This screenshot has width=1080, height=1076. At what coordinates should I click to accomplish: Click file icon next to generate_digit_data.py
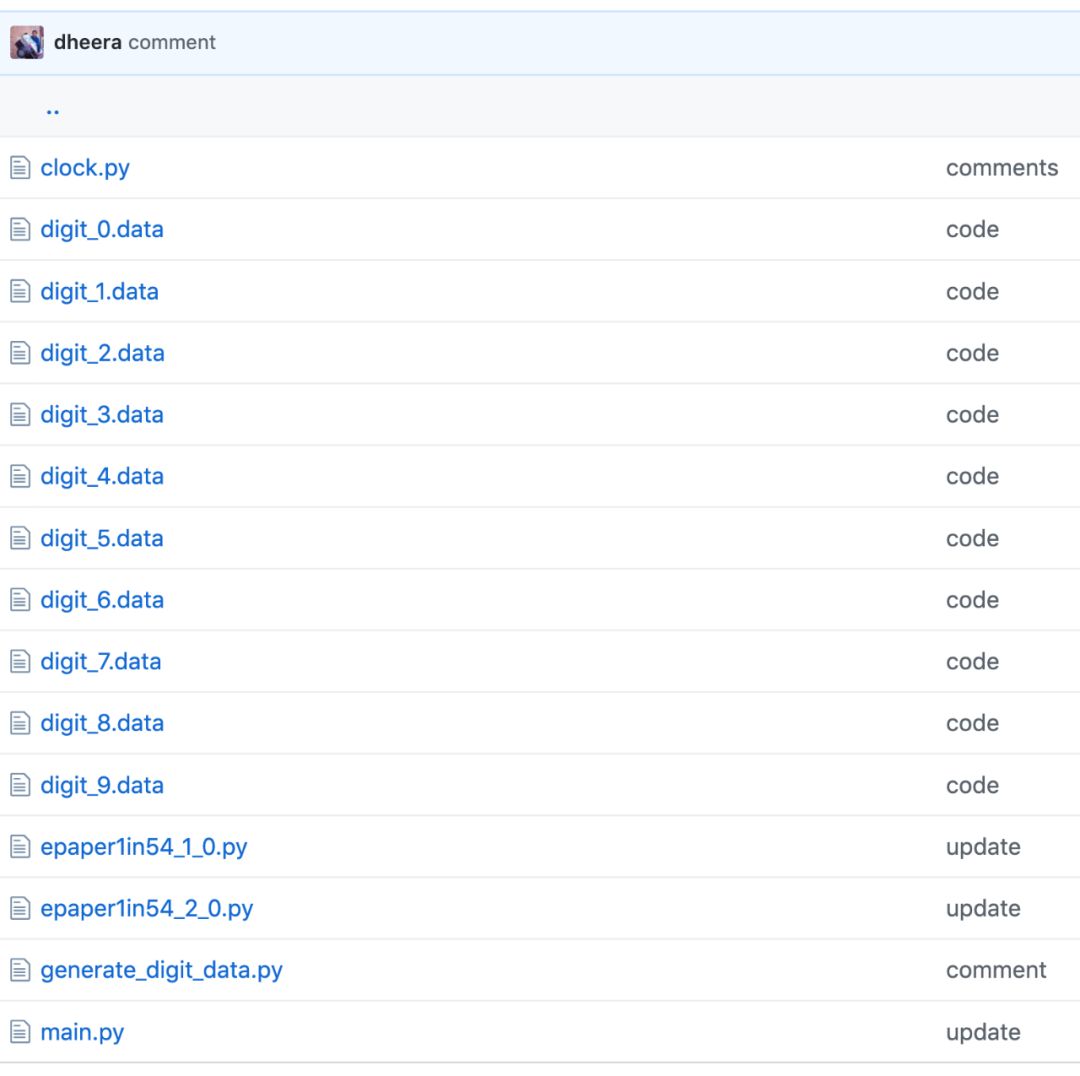[x=20, y=970]
